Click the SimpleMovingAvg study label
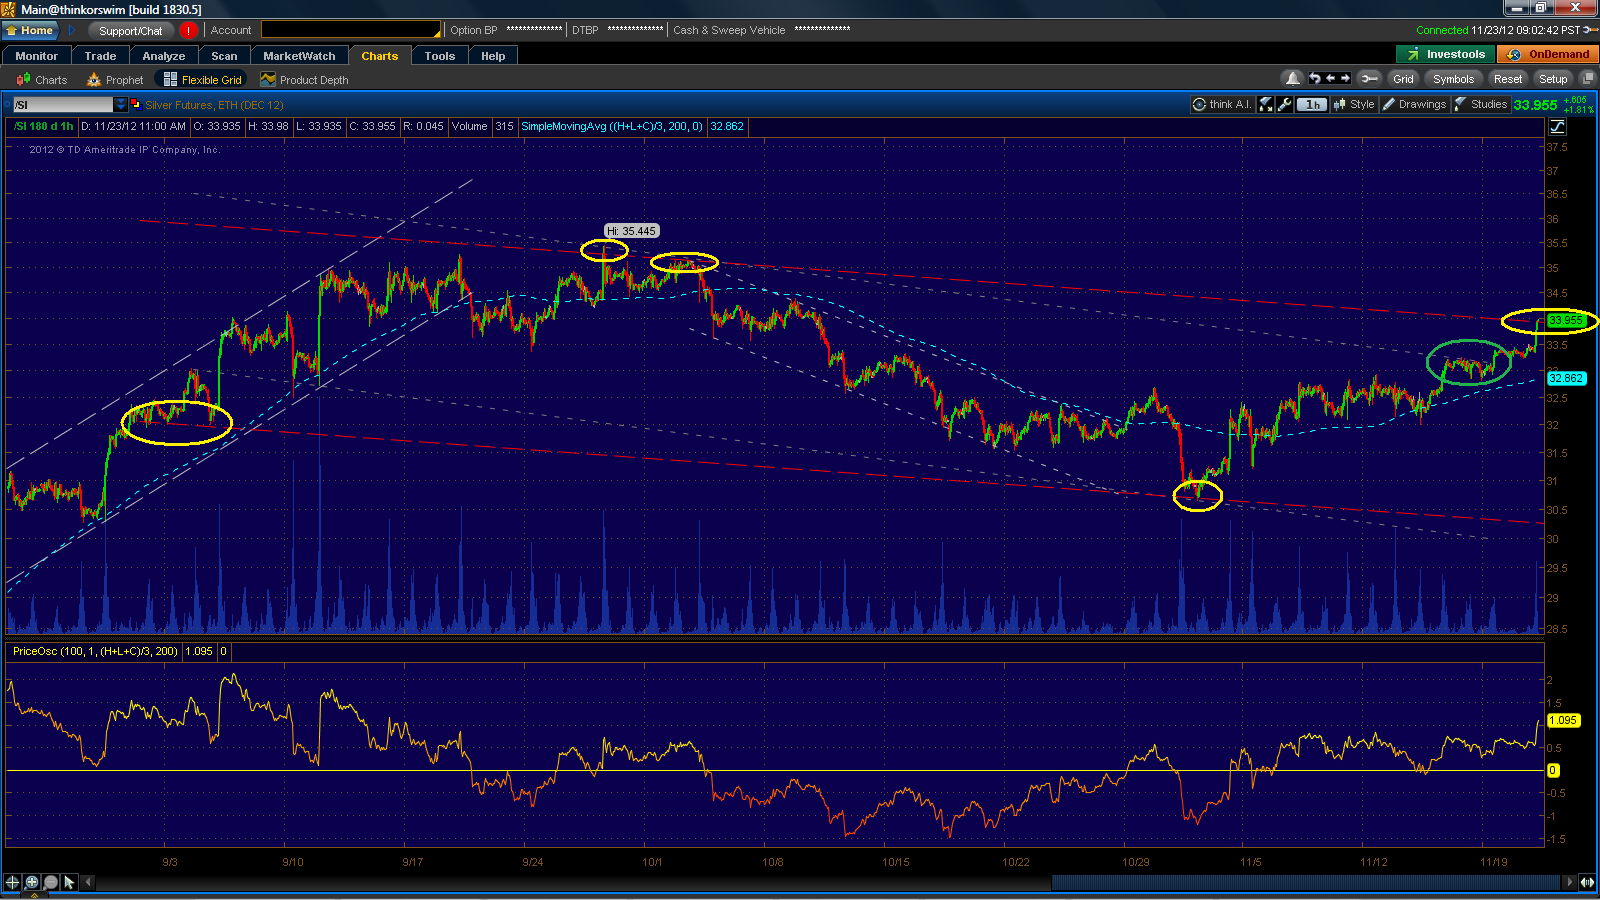The image size is (1600, 900). 612,126
